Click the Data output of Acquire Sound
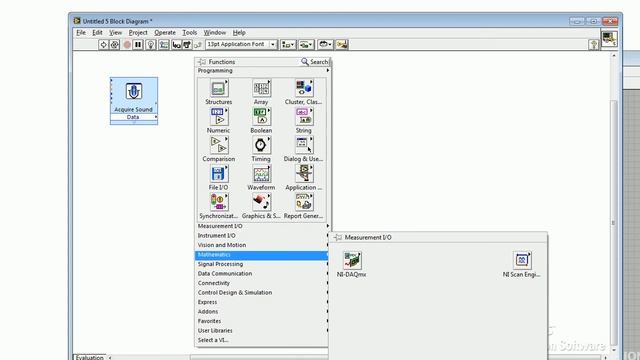 click(x=133, y=117)
